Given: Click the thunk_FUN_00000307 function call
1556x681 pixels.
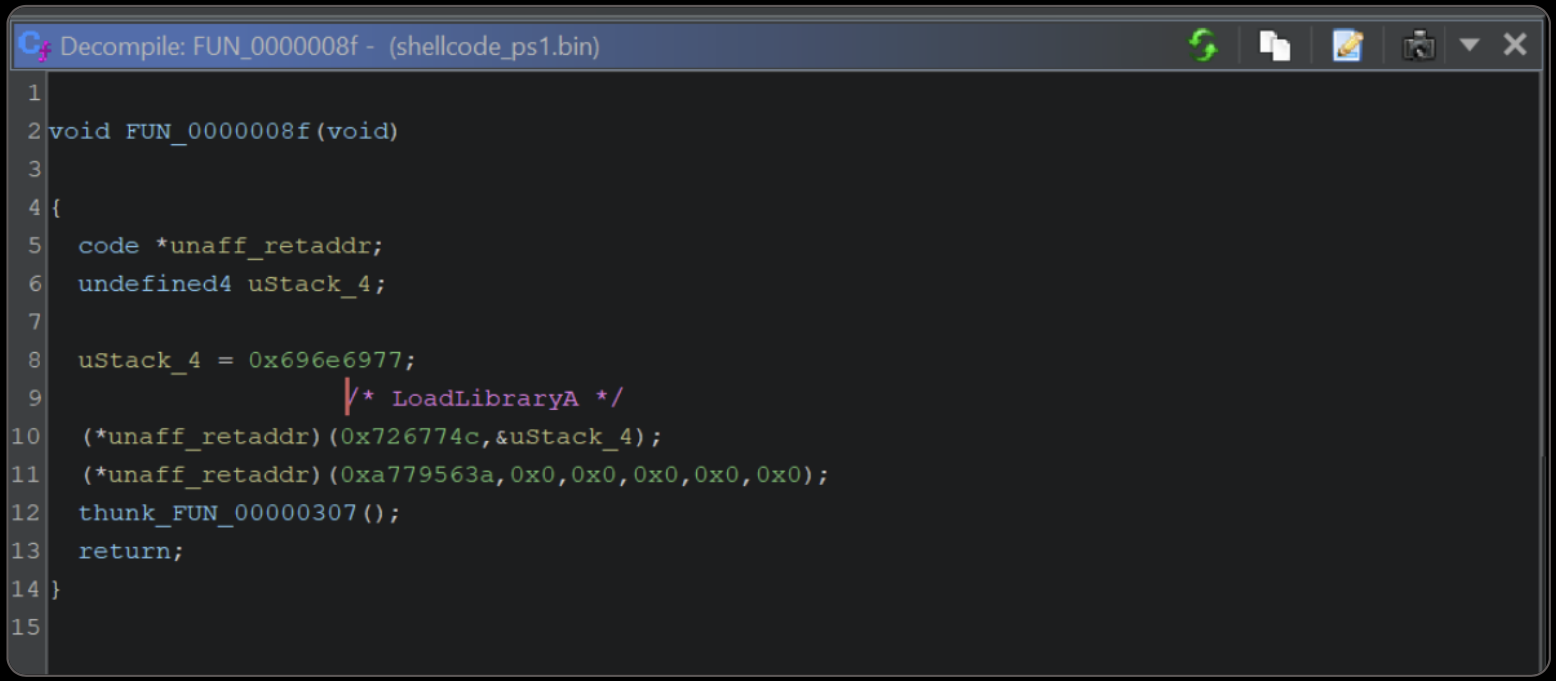Looking at the screenshot, I should (x=217, y=513).
